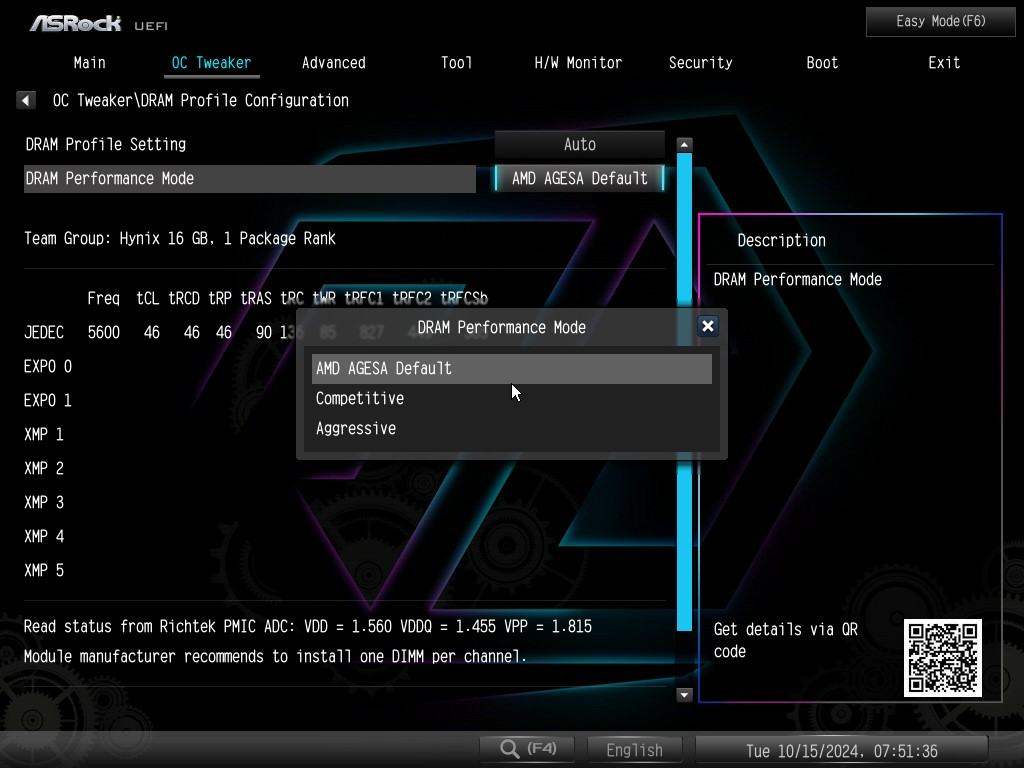Click the XMP 5 profile row

pyautogui.click(x=44, y=570)
